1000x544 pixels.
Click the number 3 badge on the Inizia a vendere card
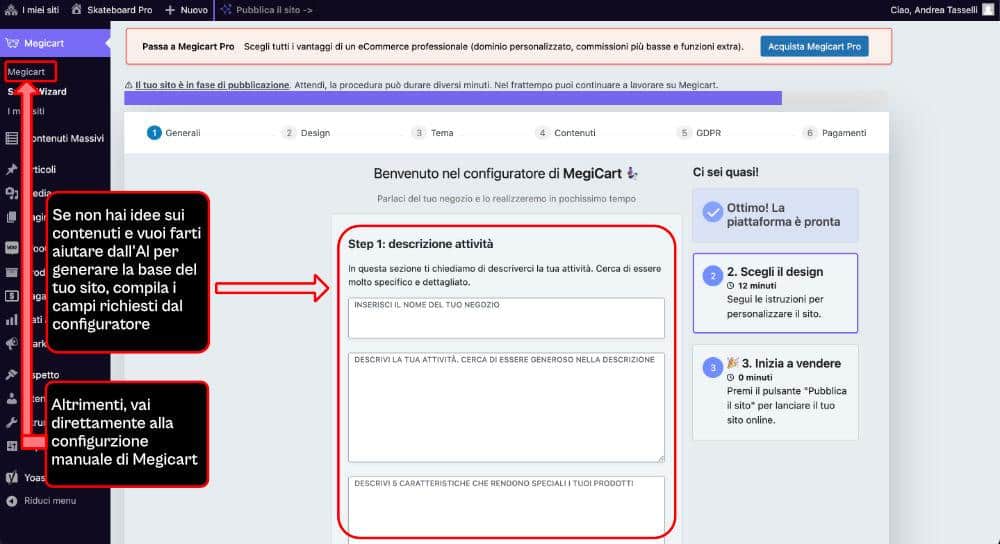coord(712,367)
